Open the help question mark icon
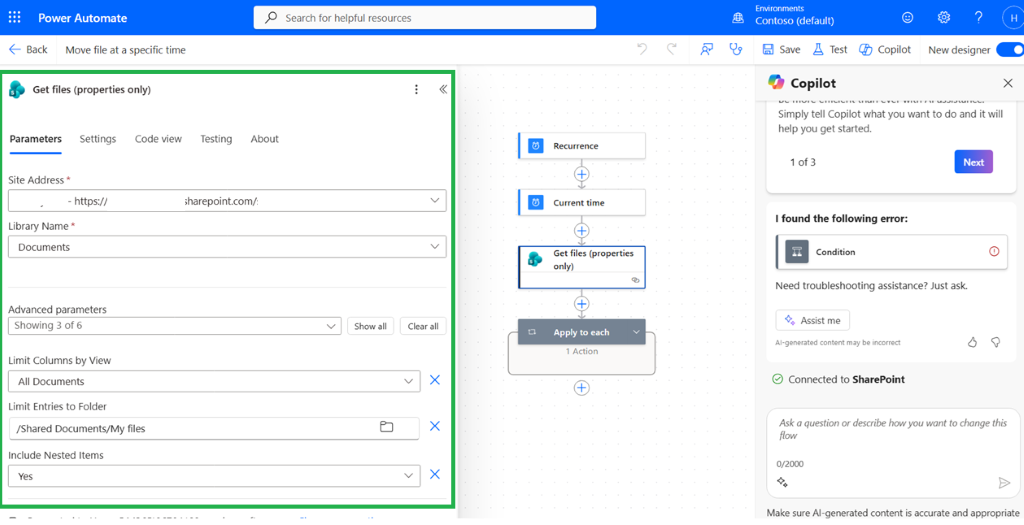The height and width of the screenshot is (525, 1024). [x=978, y=17]
